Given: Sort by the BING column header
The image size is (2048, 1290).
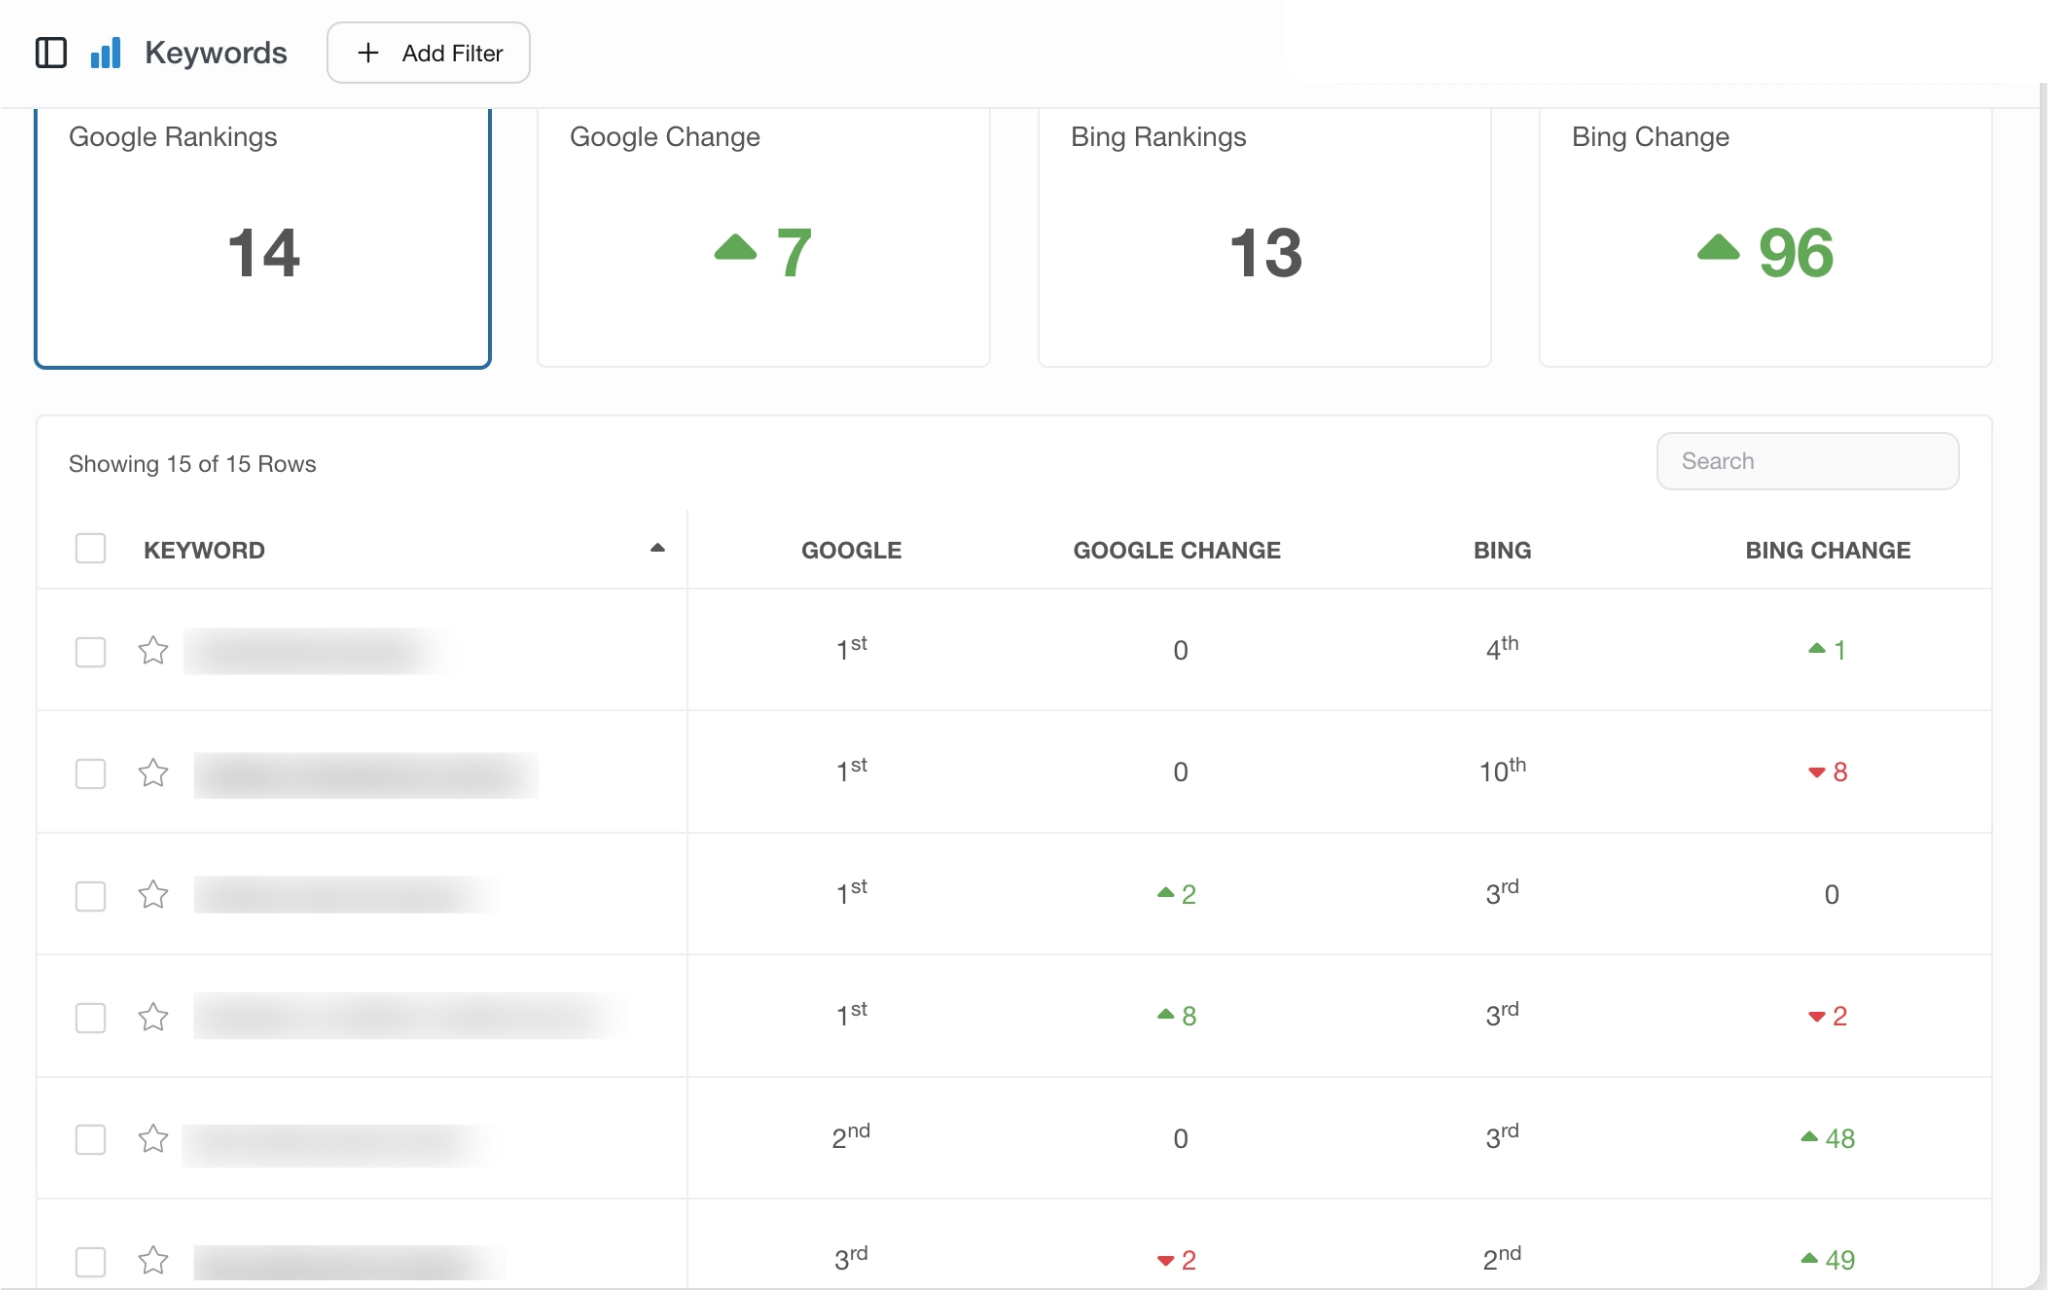Looking at the screenshot, I should (x=1502, y=550).
